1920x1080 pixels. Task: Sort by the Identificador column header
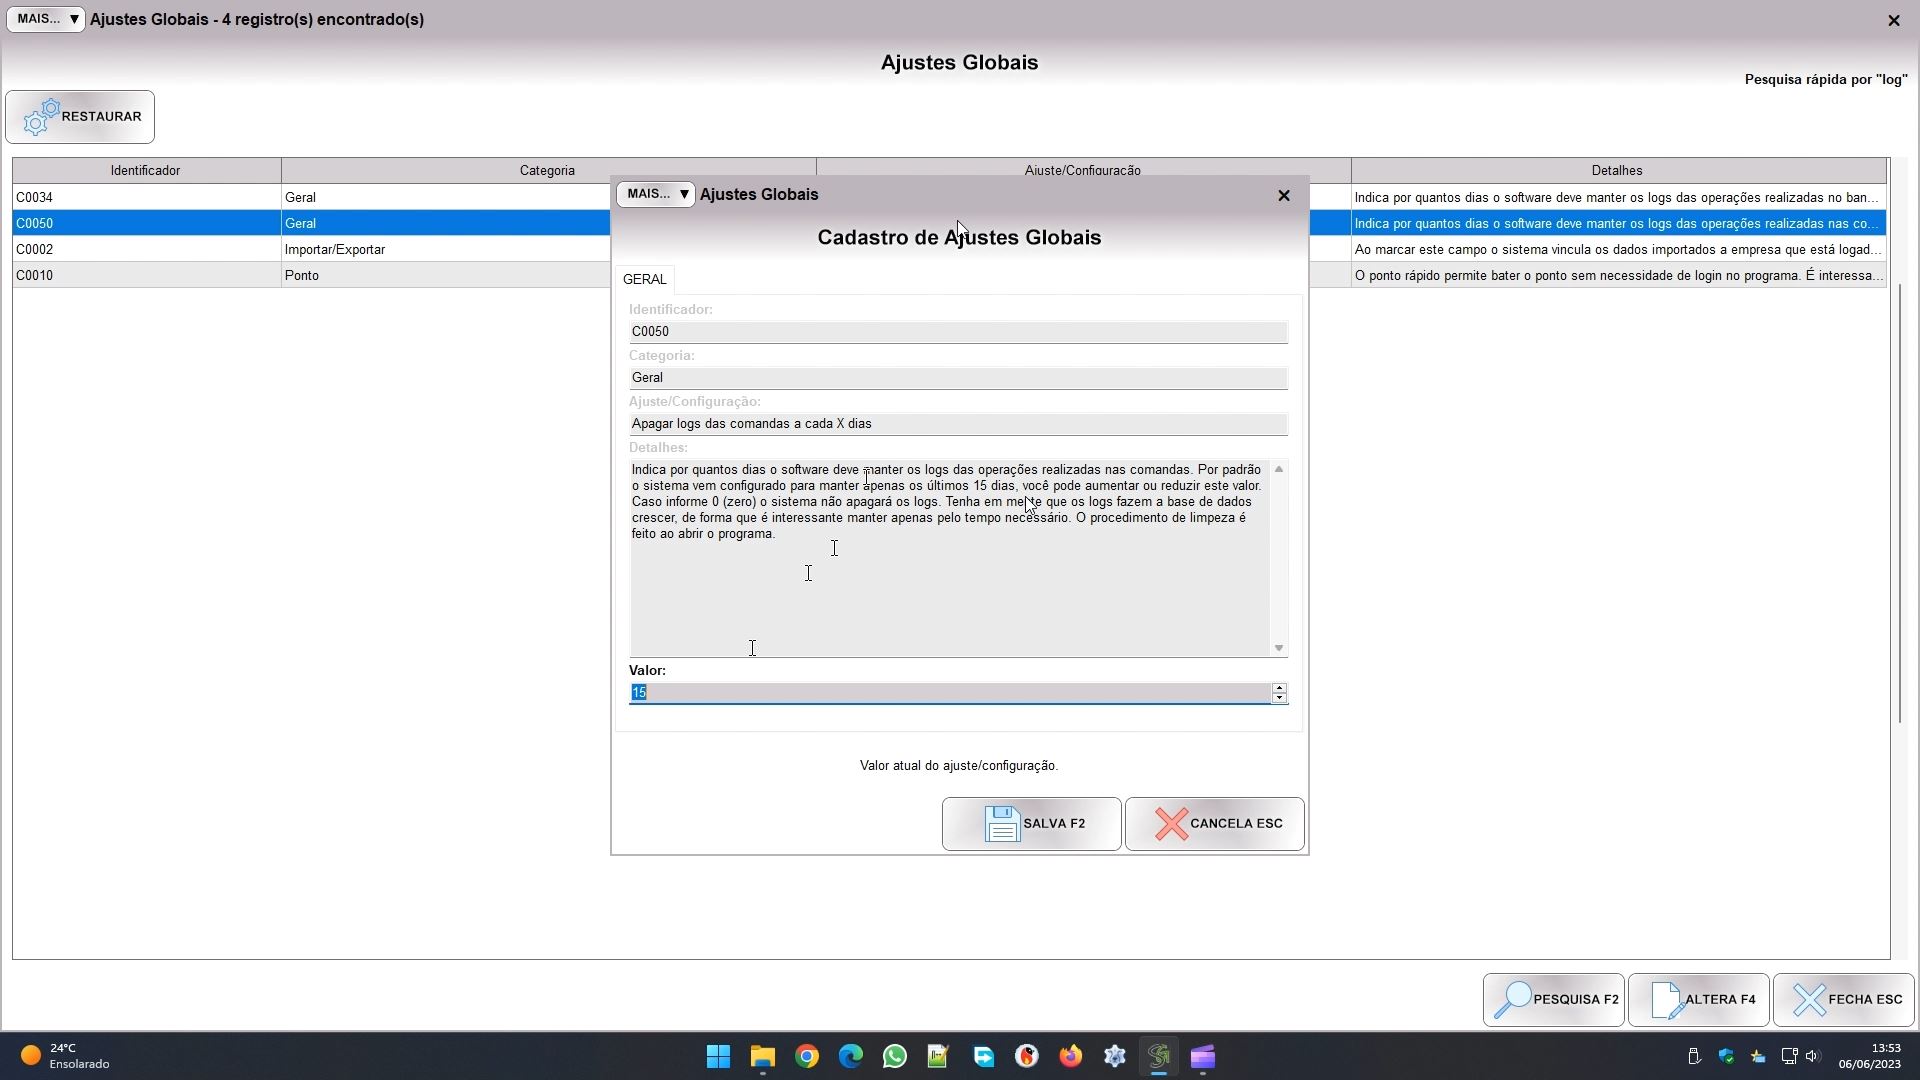146,171
